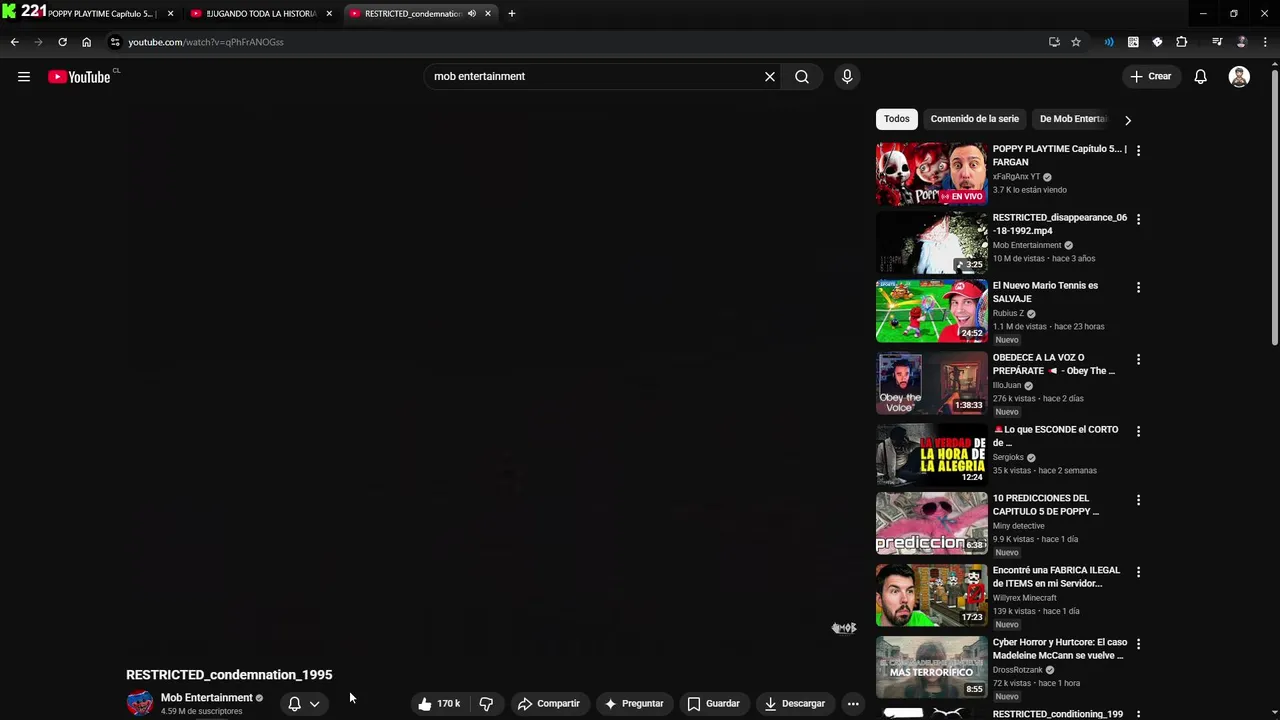Open the RESTRICTED_disappearance thumbnail
This screenshot has height=720, width=1280.
[931, 242]
